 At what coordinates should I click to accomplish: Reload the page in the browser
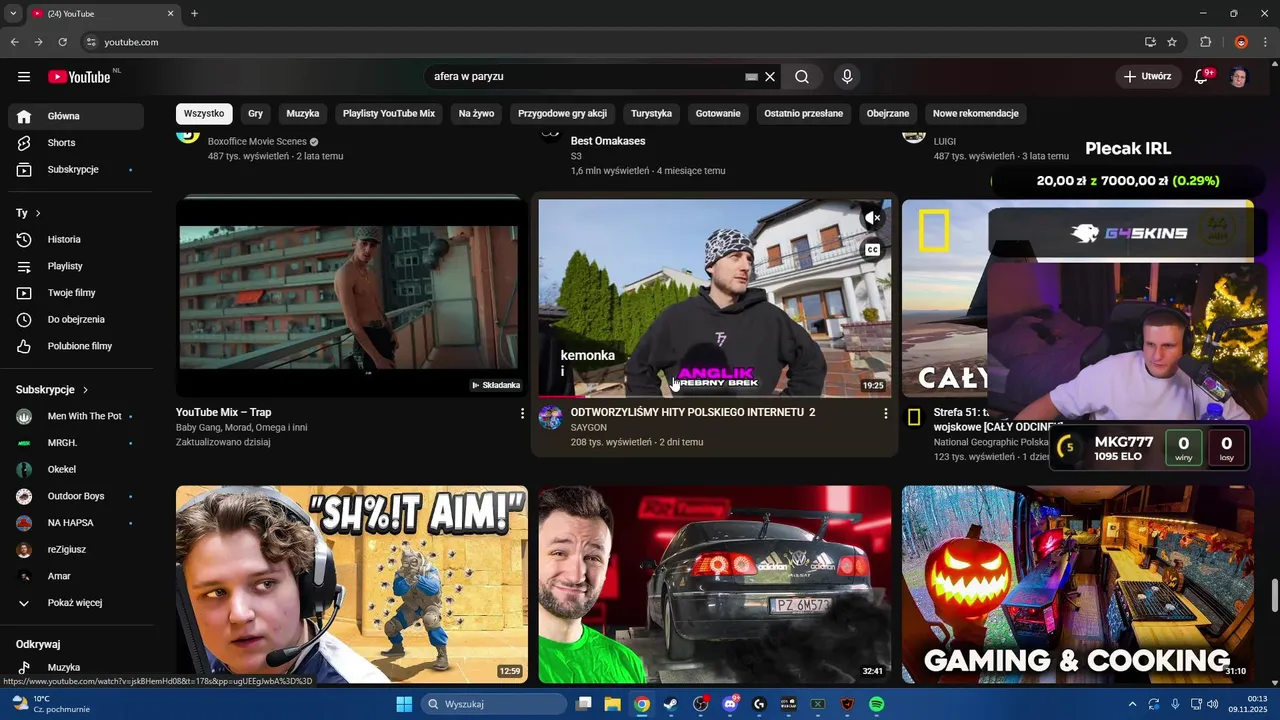pyautogui.click(x=62, y=42)
